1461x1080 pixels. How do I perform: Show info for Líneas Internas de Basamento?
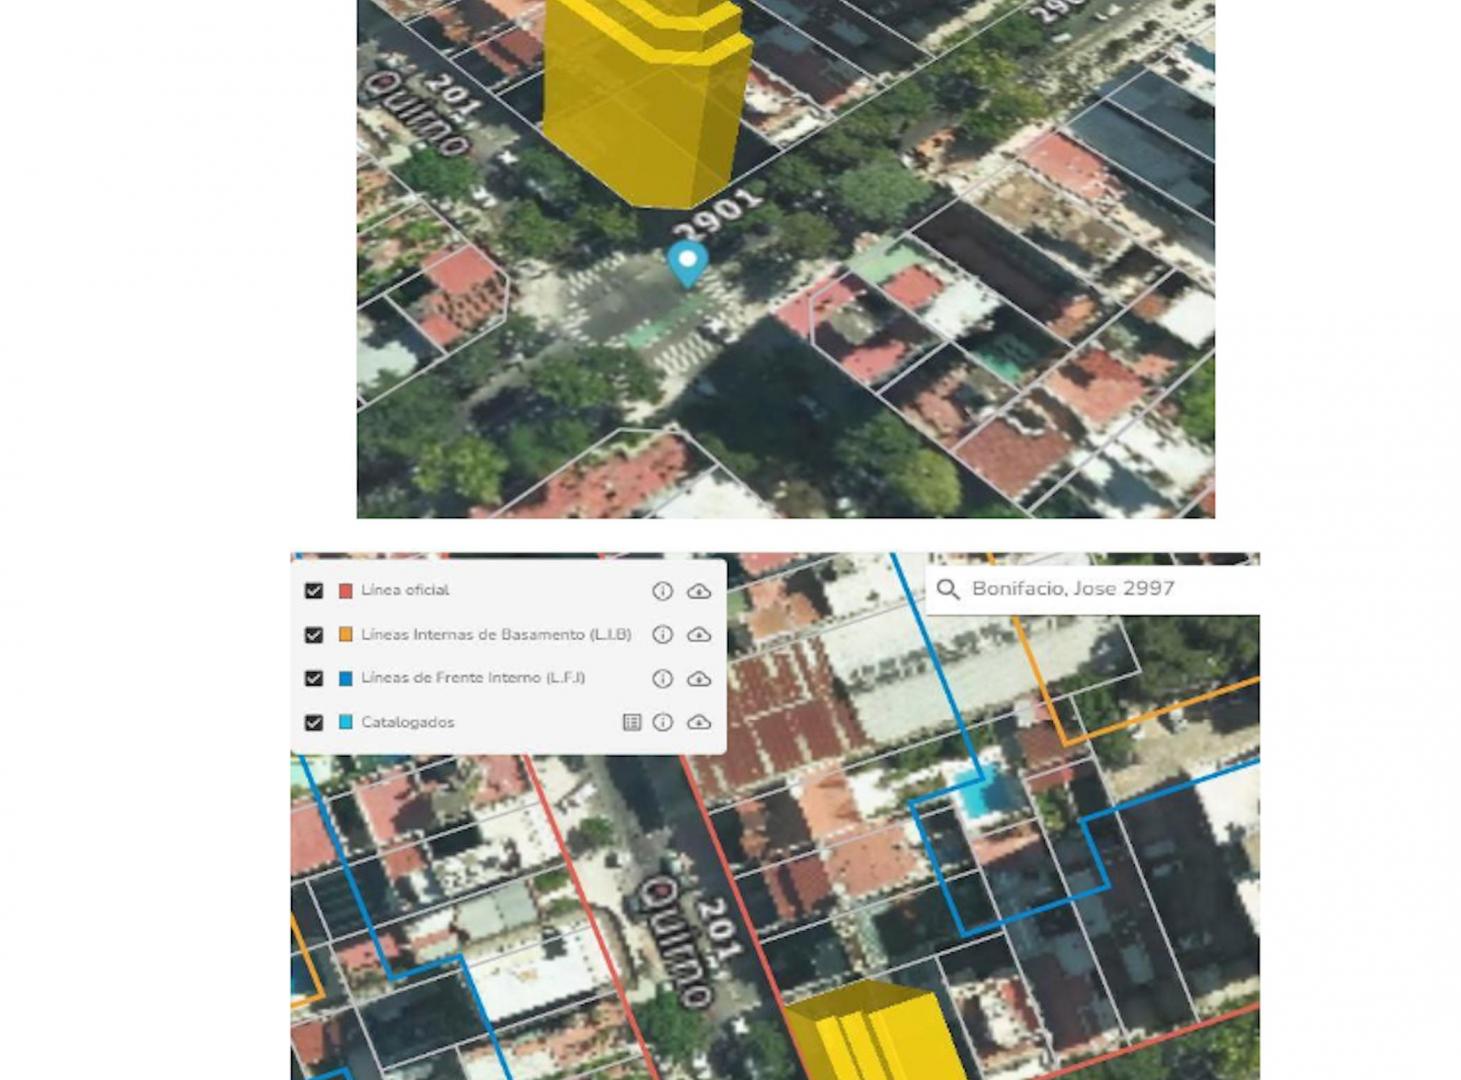click(662, 635)
